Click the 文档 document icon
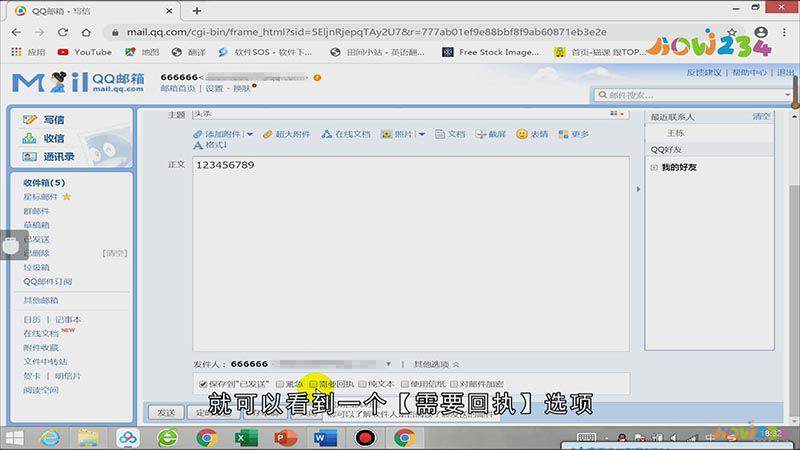The width and height of the screenshot is (800, 450). point(440,134)
